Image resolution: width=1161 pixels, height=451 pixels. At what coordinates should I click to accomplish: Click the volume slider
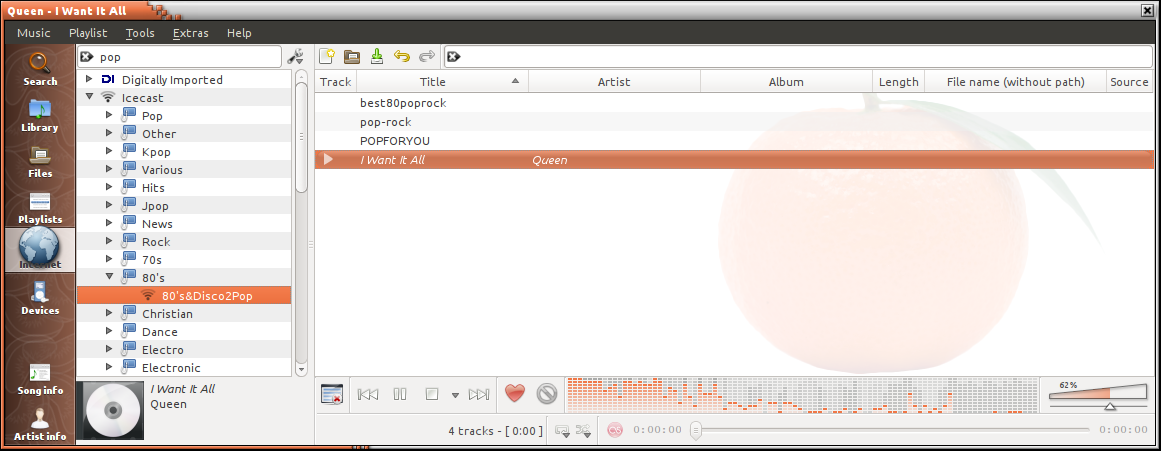1097,394
